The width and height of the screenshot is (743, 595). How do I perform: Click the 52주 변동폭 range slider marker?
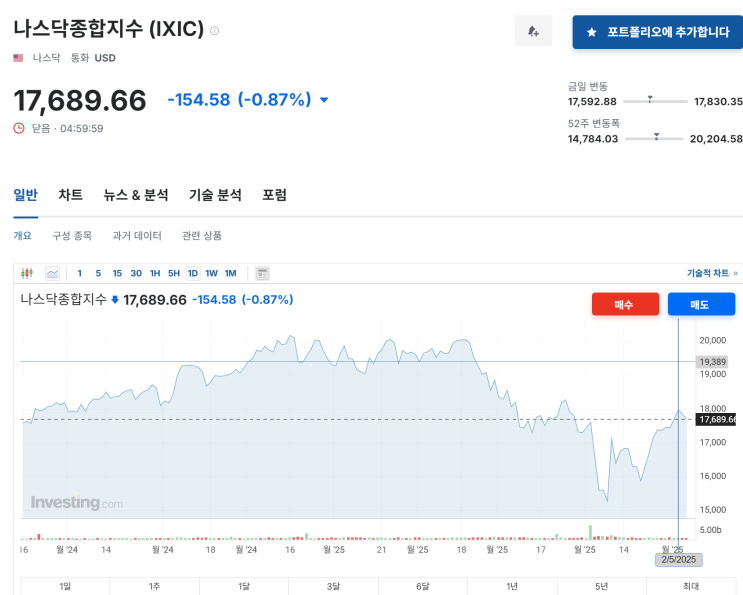coord(656,136)
